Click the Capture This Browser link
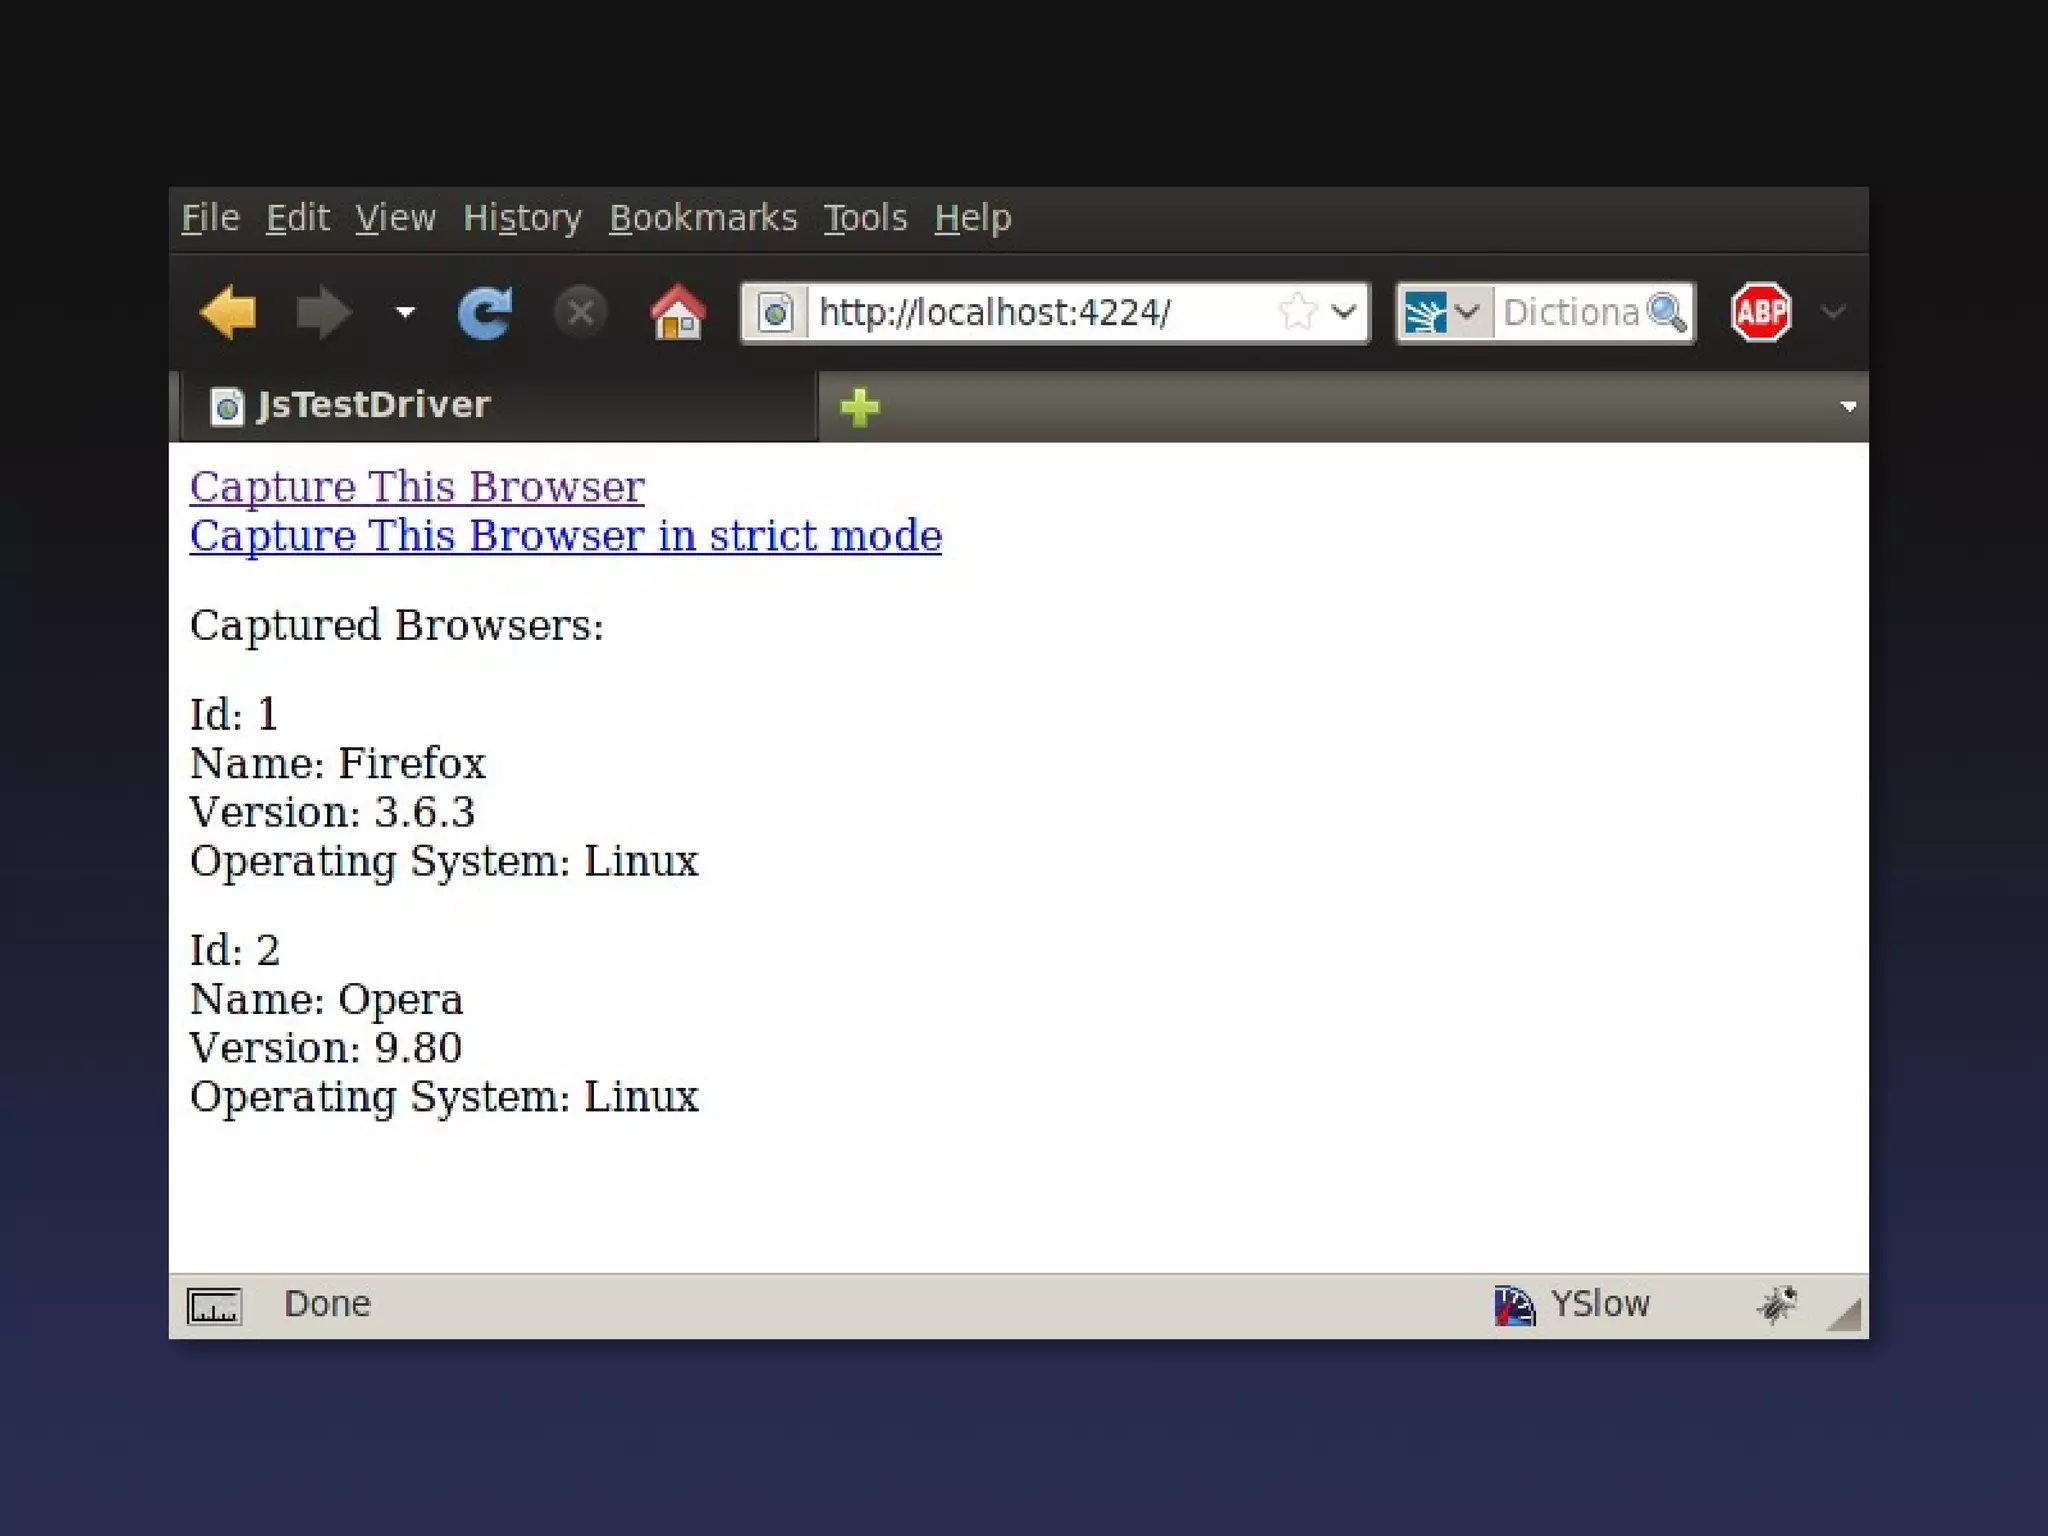The width and height of the screenshot is (2048, 1536). tap(417, 487)
